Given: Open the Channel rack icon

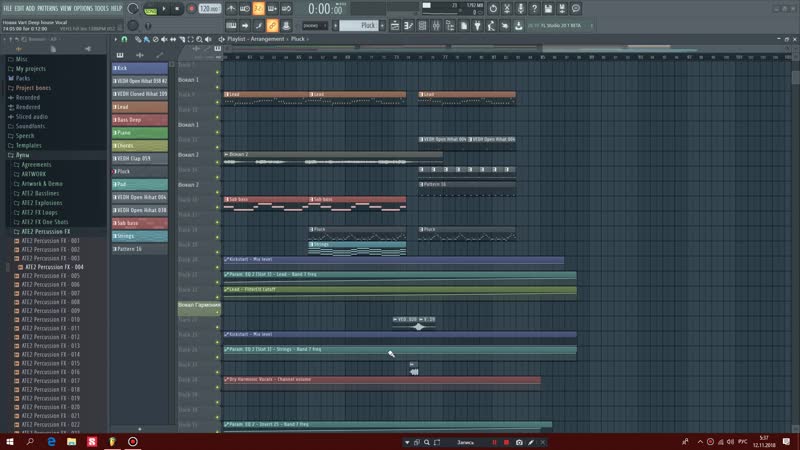Looking at the screenshot, I should (x=422, y=26).
